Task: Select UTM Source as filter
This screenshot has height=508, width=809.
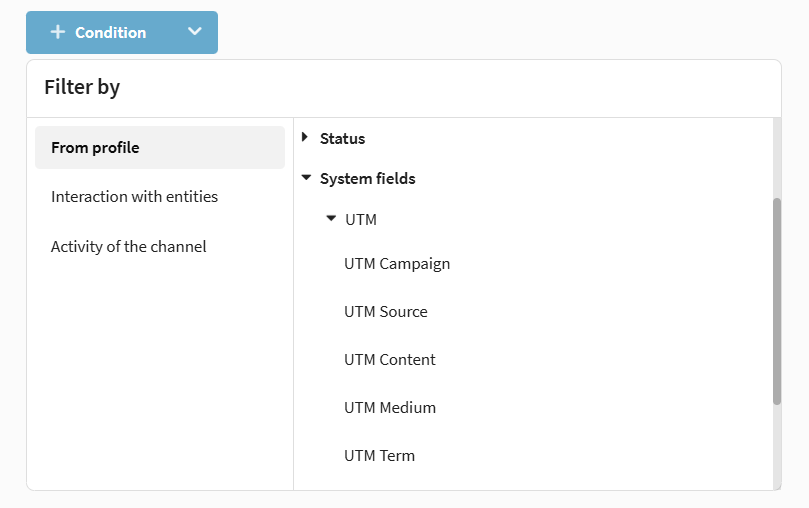Action: point(385,312)
